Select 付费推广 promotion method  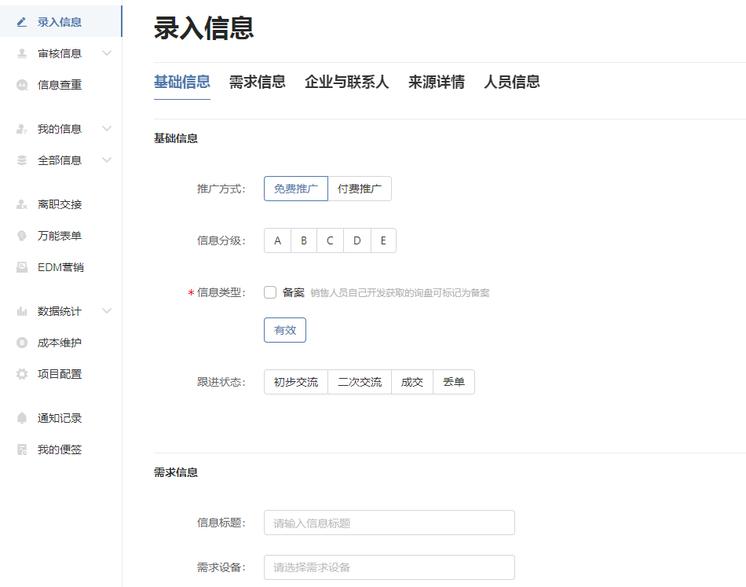tap(360, 189)
